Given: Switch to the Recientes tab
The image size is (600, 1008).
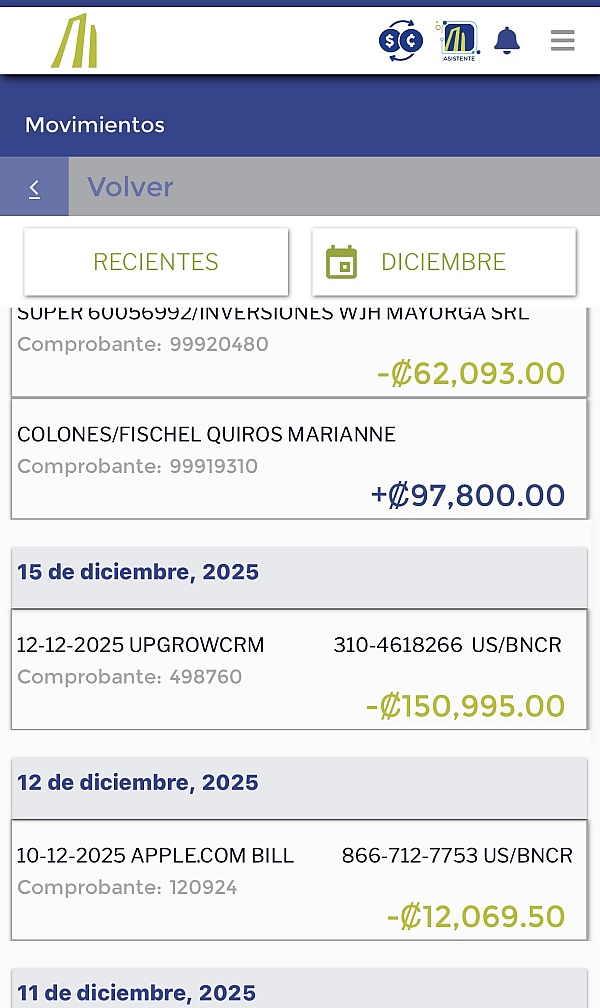Looking at the screenshot, I should pyautogui.click(x=156, y=262).
